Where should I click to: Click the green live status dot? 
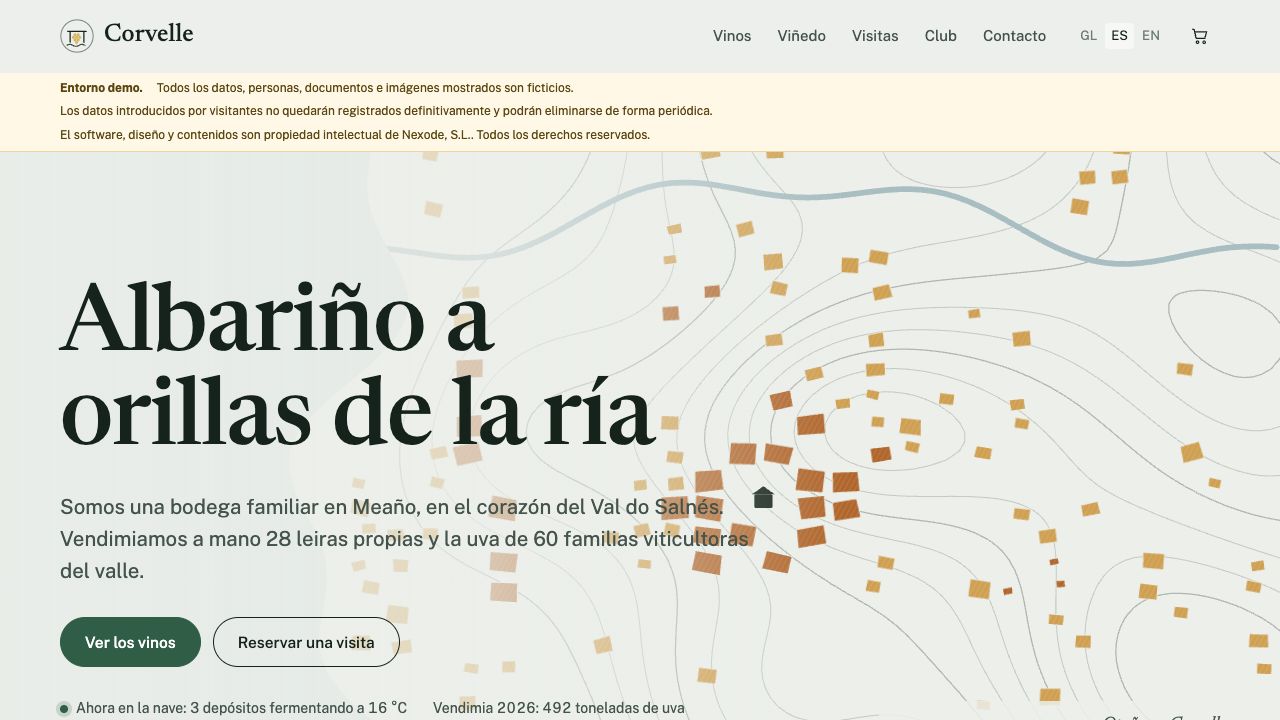(64, 708)
